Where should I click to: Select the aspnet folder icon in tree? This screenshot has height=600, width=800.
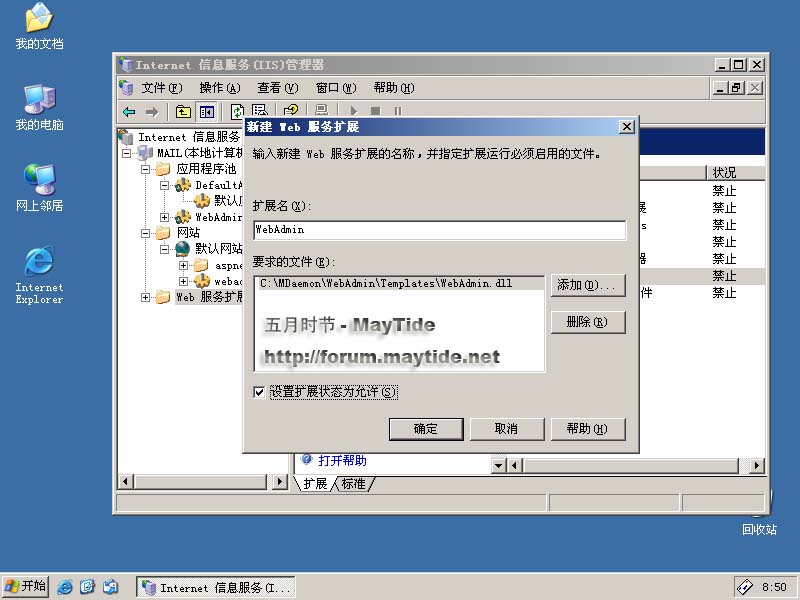click(201, 265)
